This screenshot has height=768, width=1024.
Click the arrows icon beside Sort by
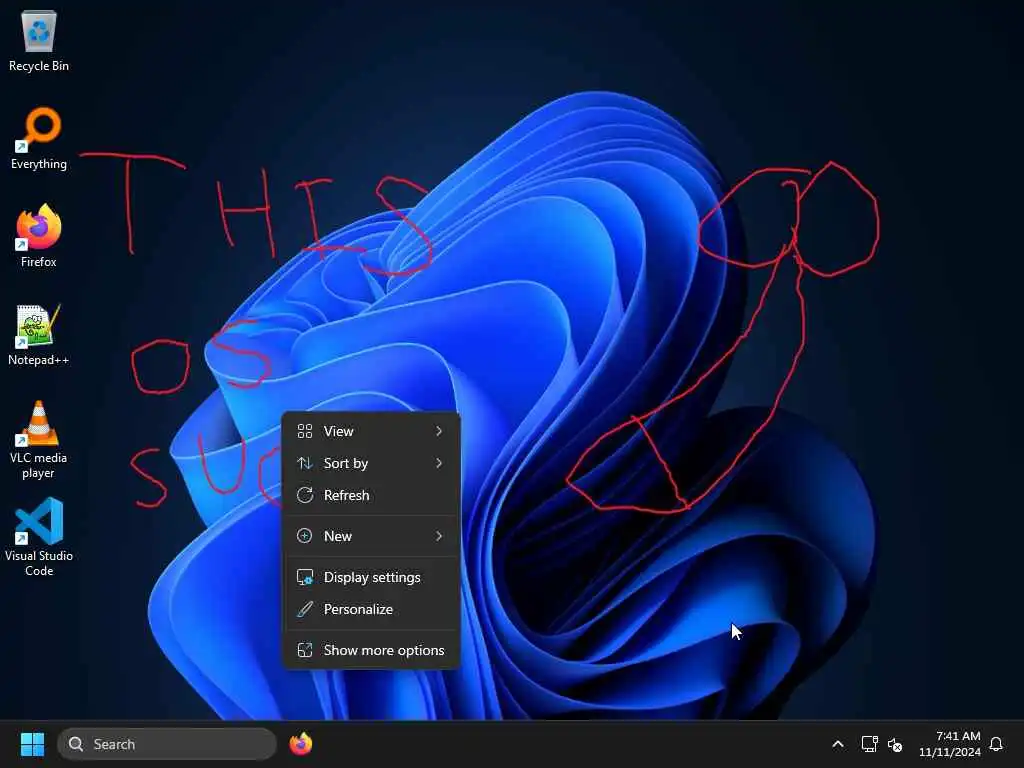[x=304, y=463]
